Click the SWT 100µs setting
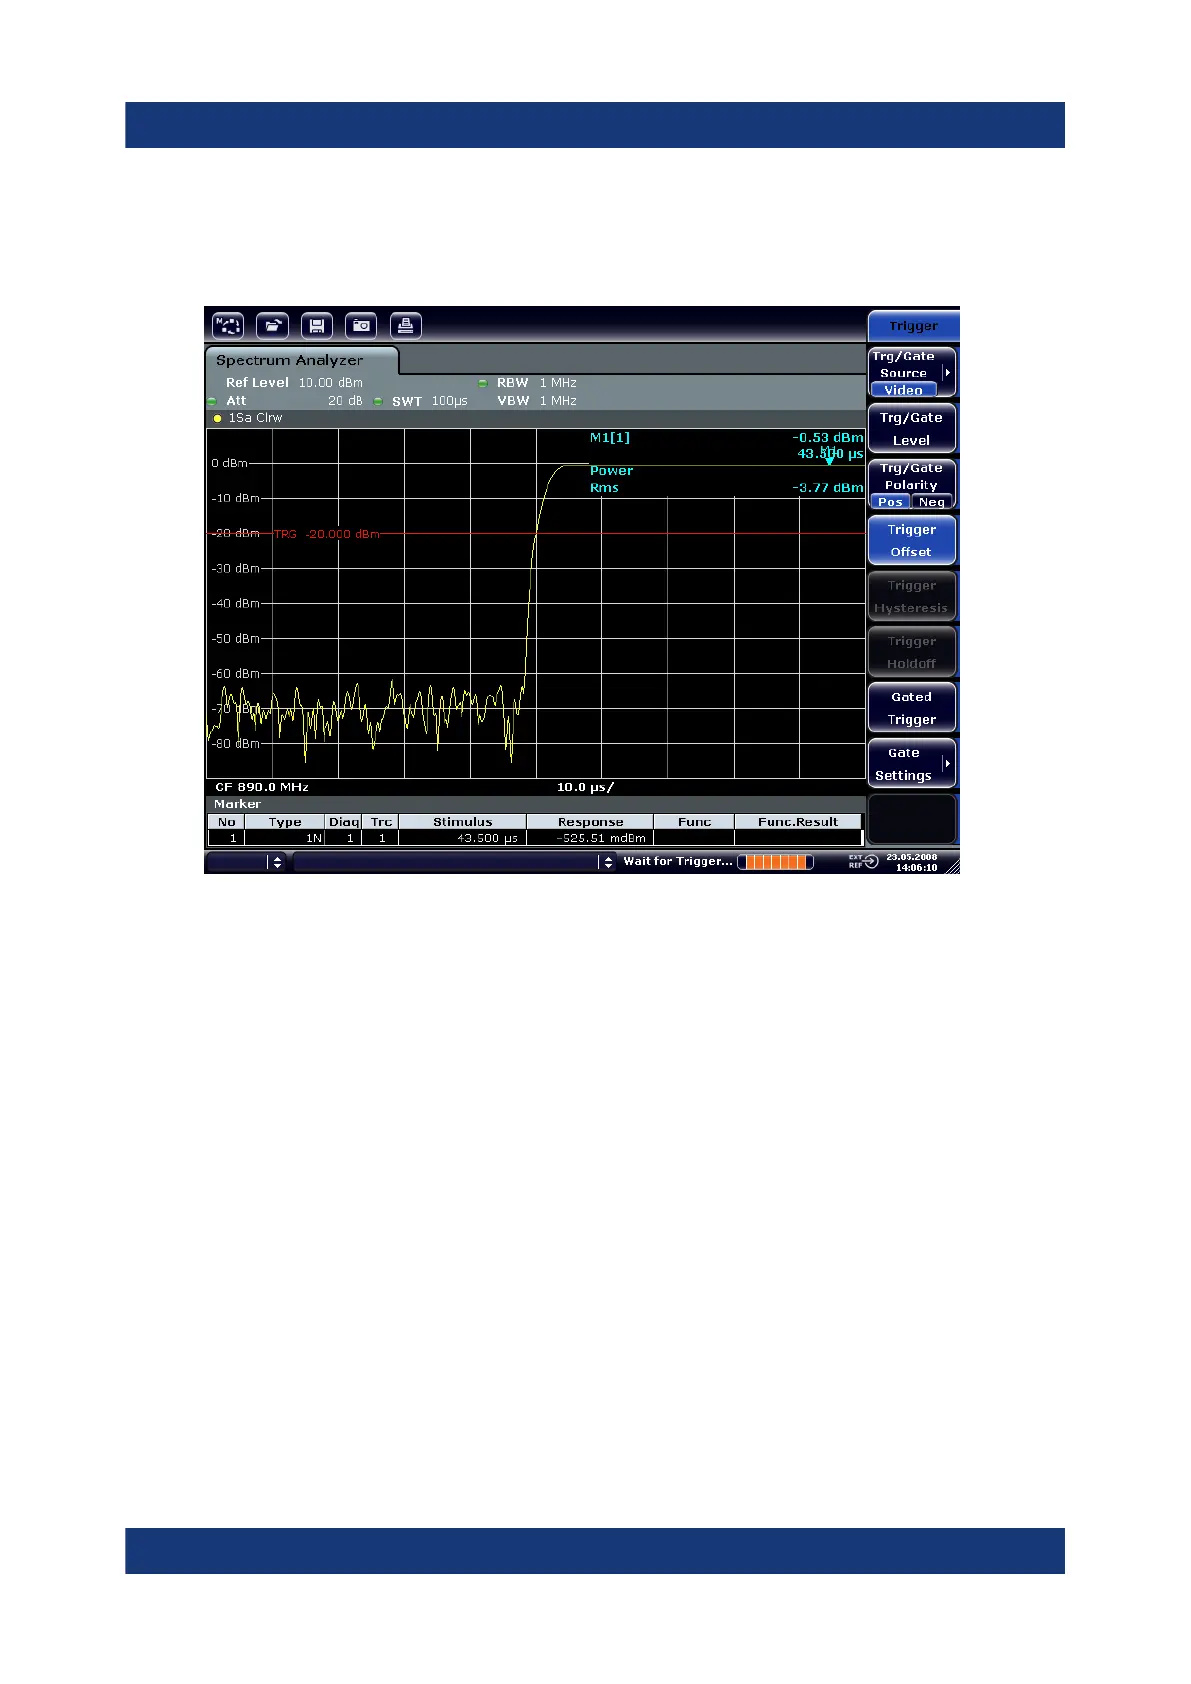This screenshot has height=1684, width=1191. click(x=430, y=401)
